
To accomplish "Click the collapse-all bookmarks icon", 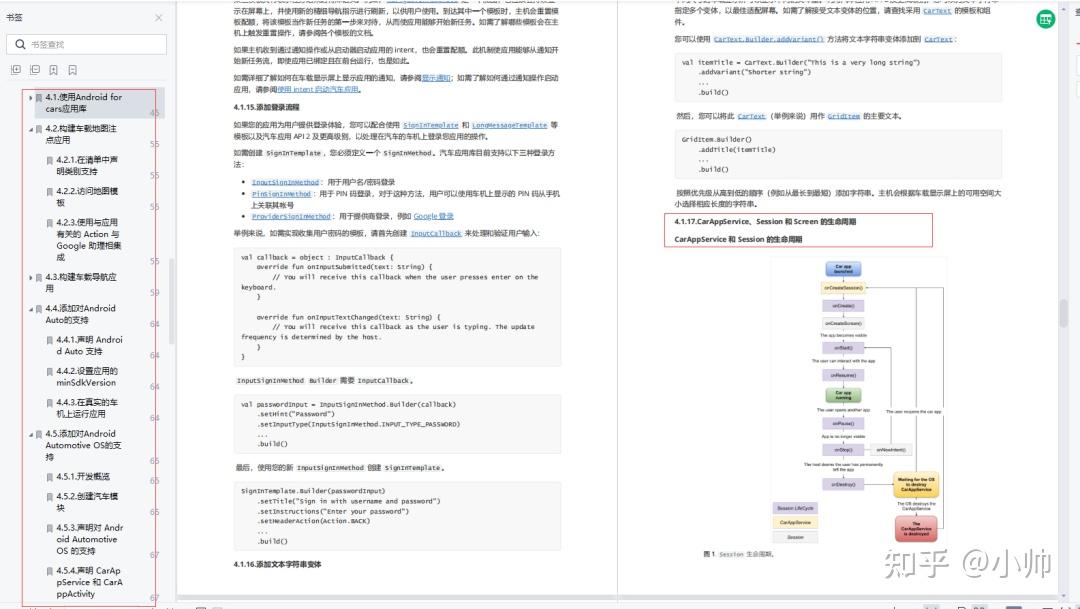I will [x=35, y=70].
